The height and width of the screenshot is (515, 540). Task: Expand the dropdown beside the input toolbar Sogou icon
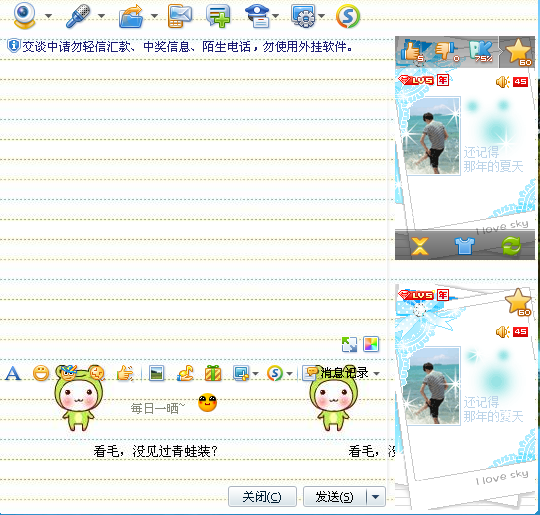click(x=289, y=374)
